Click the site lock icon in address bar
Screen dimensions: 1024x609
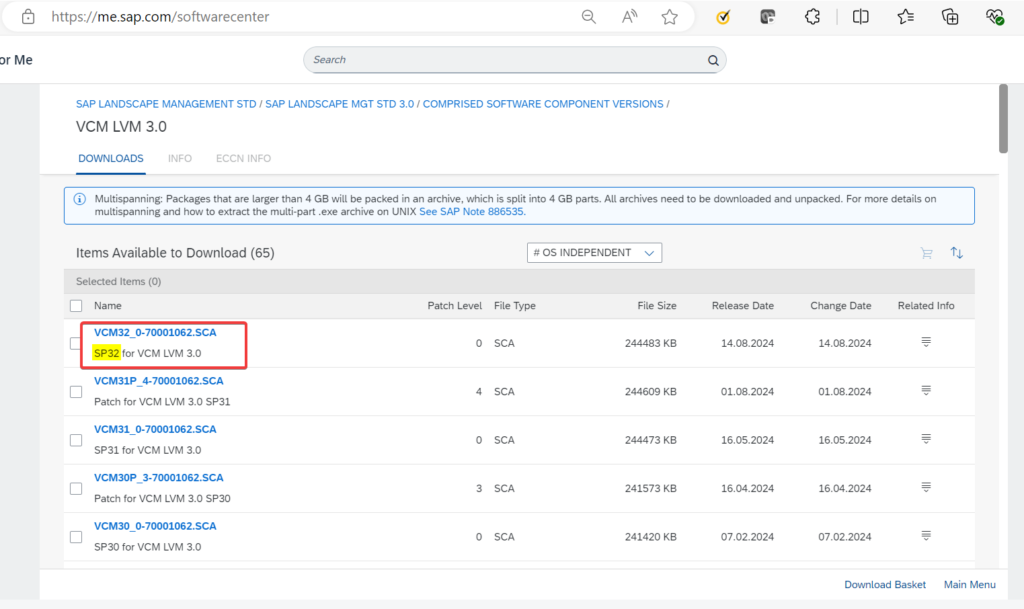click(28, 17)
